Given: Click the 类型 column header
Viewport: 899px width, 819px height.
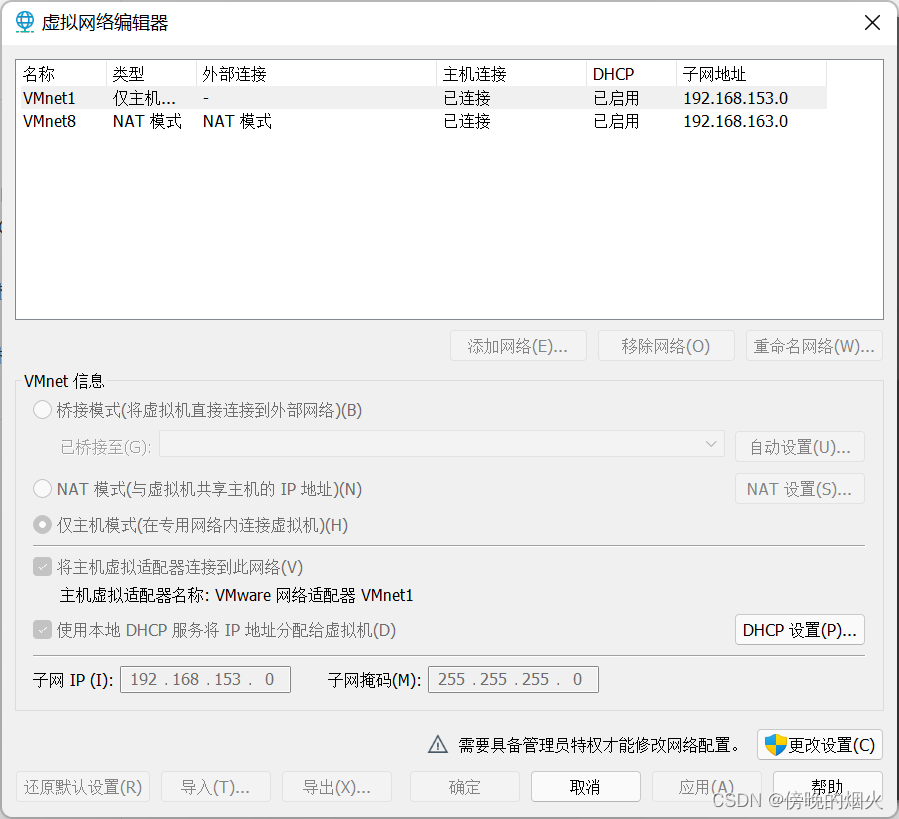Looking at the screenshot, I should pyautogui.click(x=151, y=74).
